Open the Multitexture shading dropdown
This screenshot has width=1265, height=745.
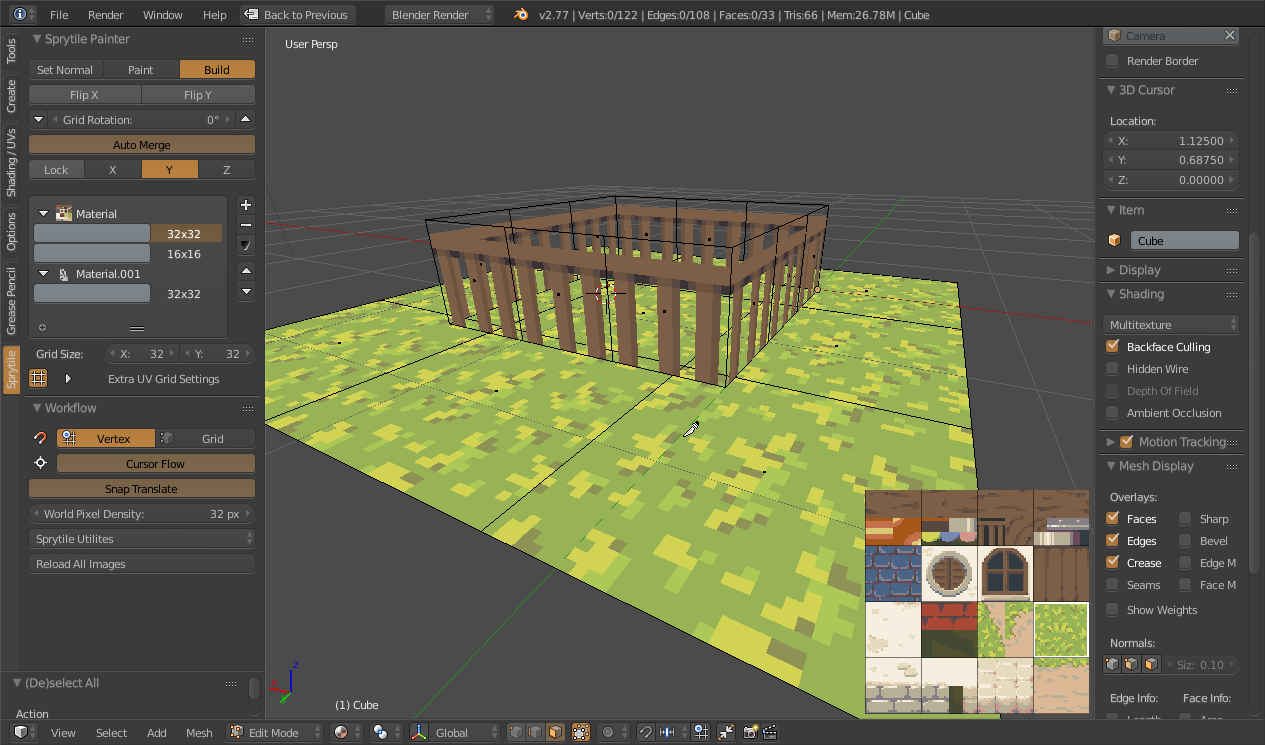[1172, 324]
